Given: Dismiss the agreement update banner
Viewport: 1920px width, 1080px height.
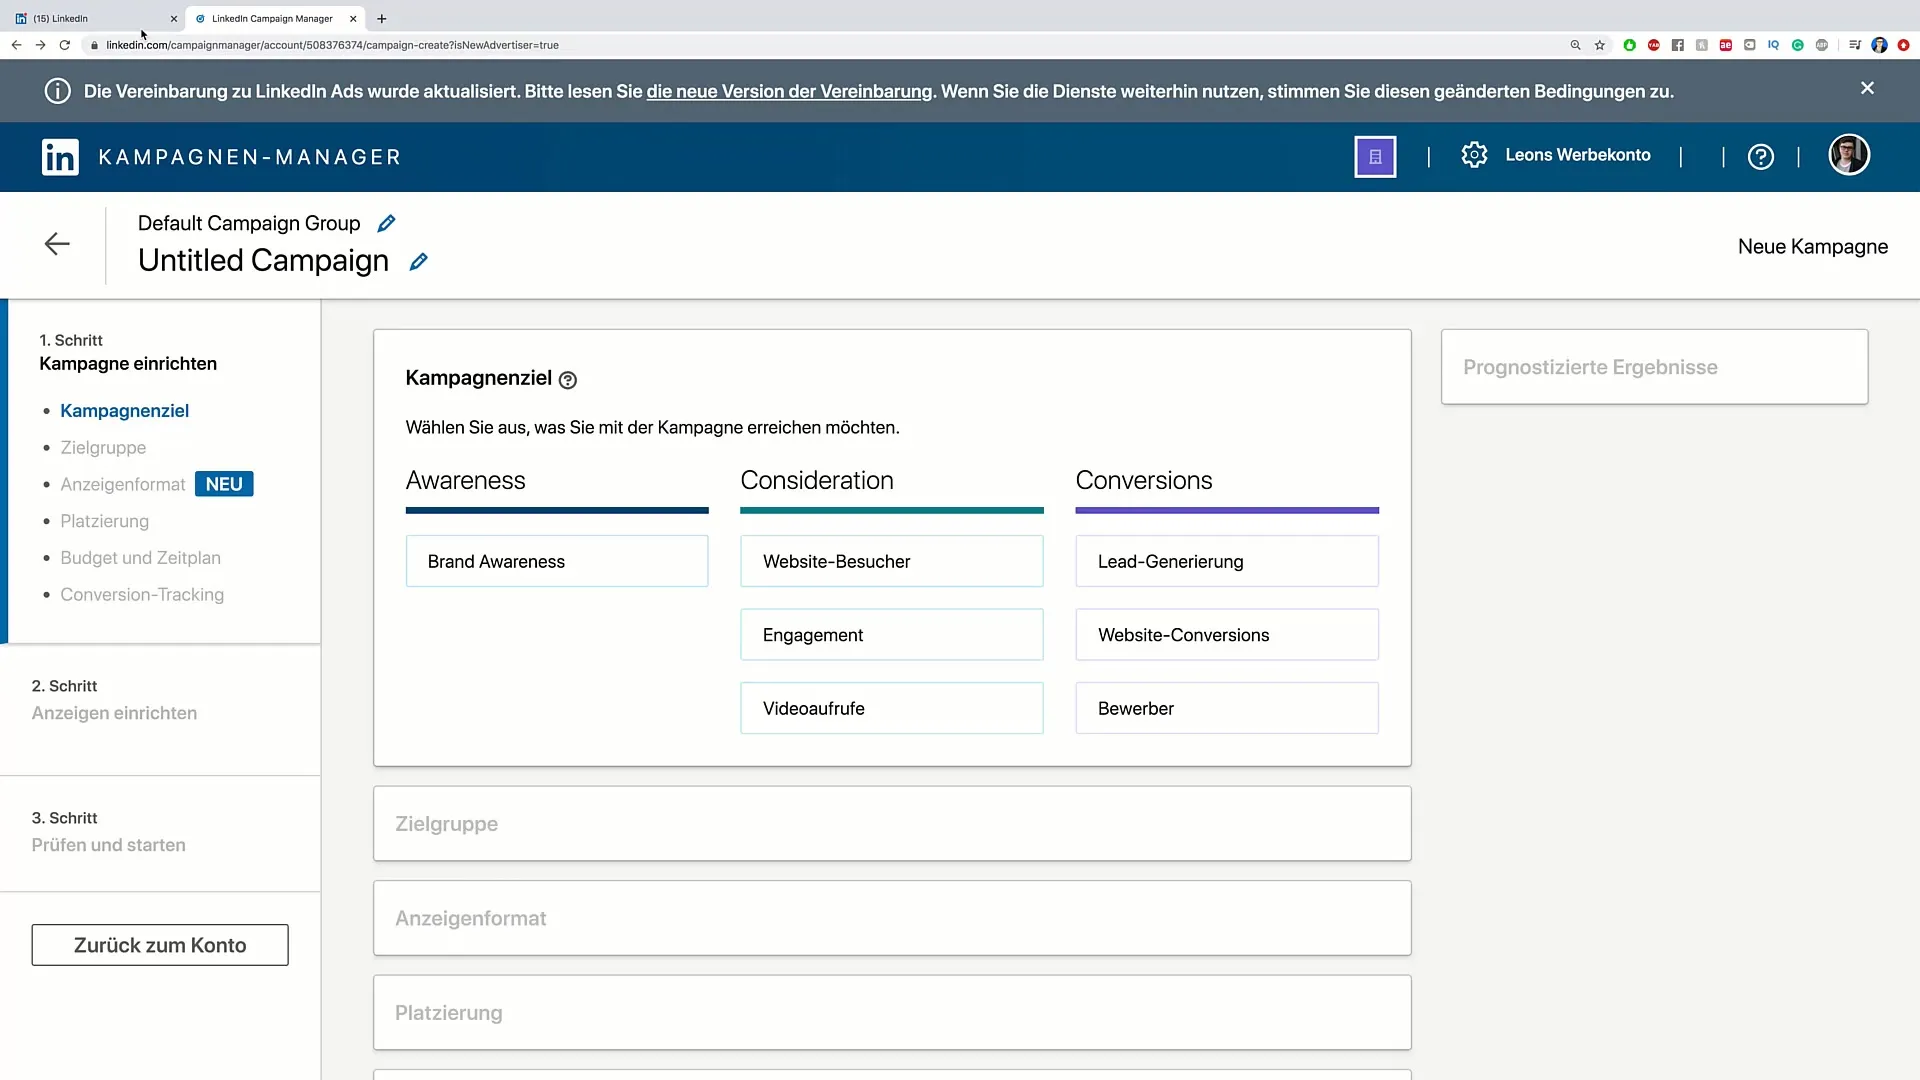Looking at the screenshot, I should (x=1867, y=88).
